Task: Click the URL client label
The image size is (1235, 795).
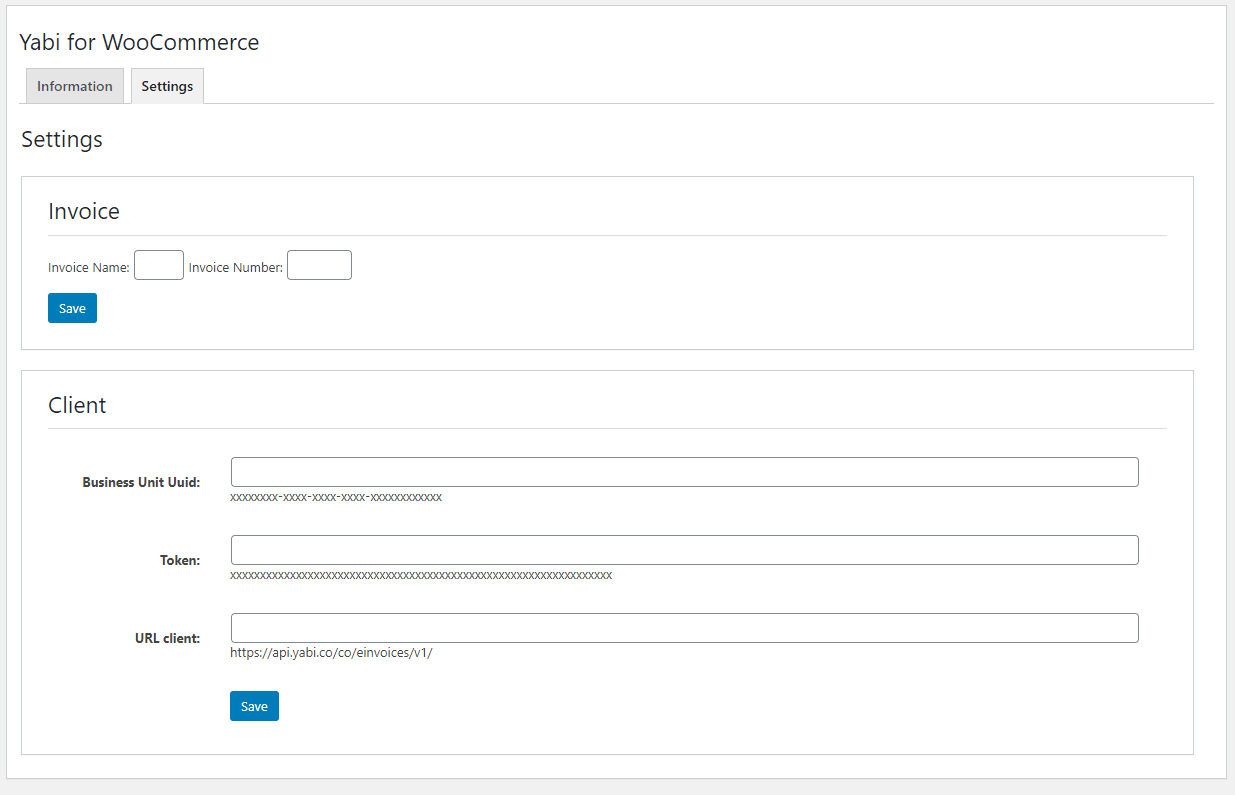Action: point(167,638)
